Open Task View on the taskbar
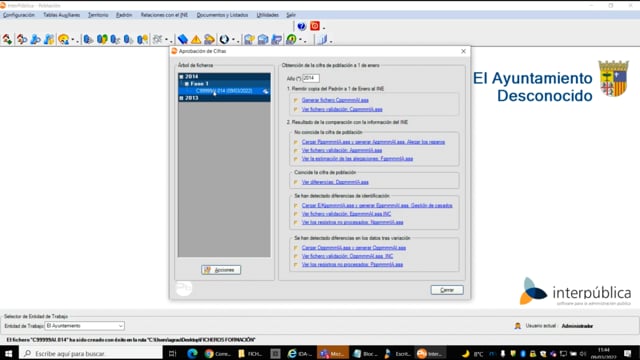Image resolution: width=640 pixels, height=360 pixels. [x=172, y=353]
